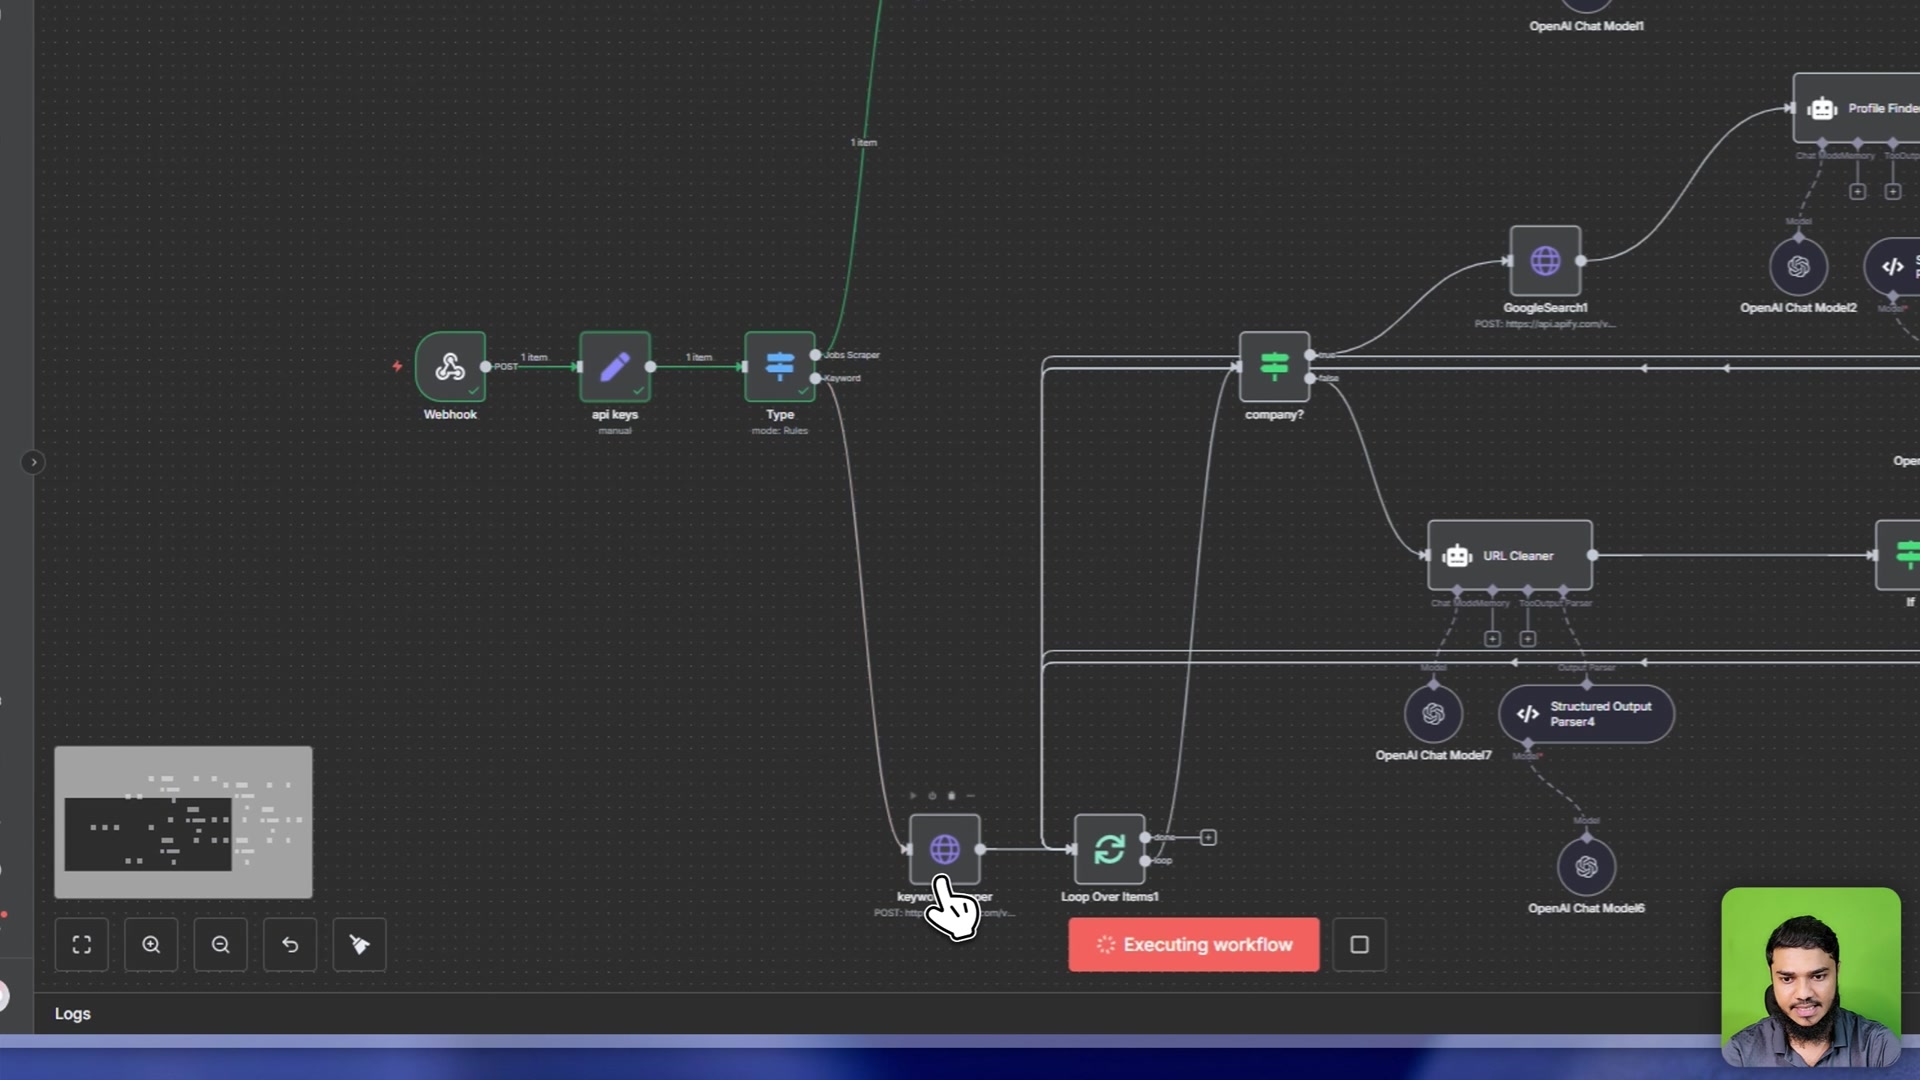Open the GoogleSearch1 HTTP request node
1920x1080 pixels.
1545,261
